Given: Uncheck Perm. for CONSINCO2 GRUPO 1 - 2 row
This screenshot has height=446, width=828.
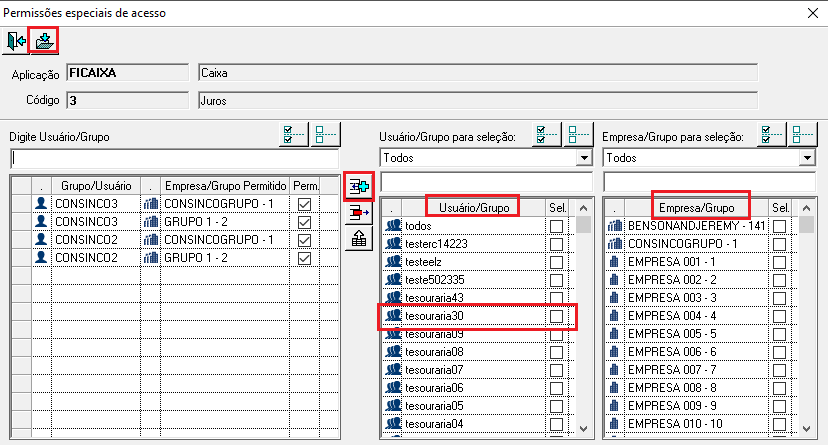Looking at the screenshot, I should [304, 258].
